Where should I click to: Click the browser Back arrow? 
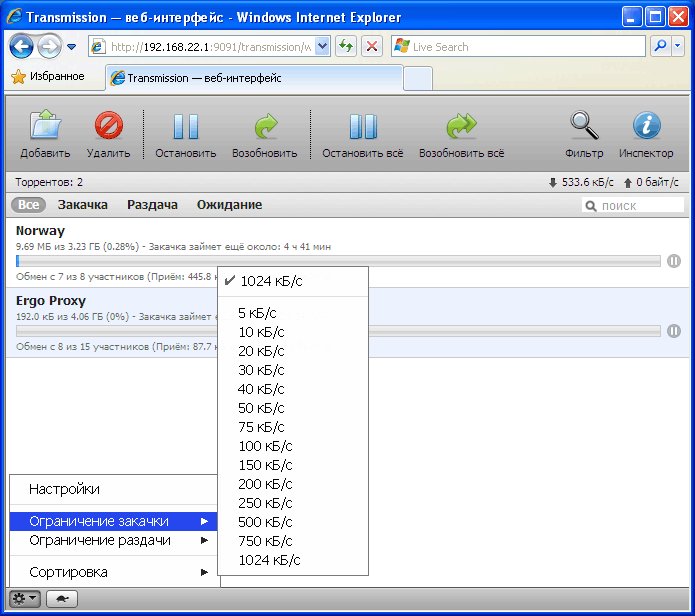(x=21, y=46)
